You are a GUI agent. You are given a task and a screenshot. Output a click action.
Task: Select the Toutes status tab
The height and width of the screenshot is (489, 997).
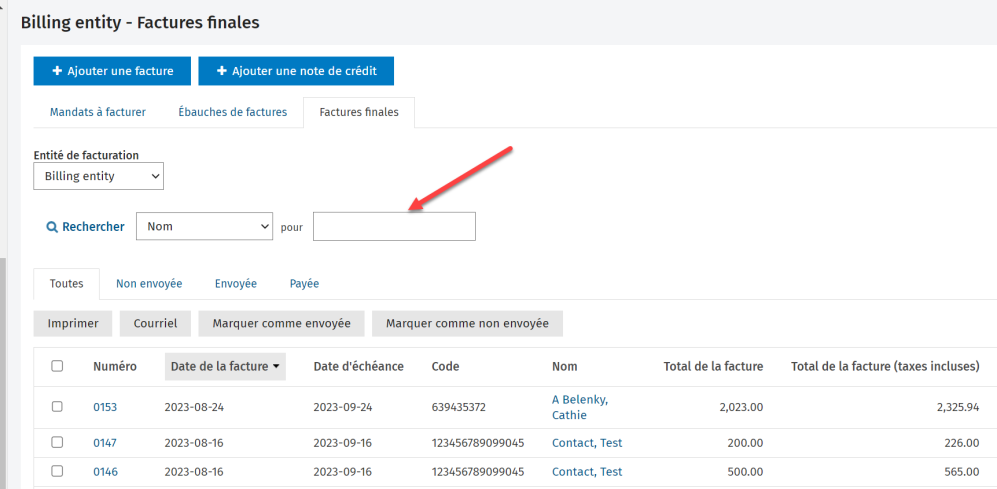pyautogui.click(x=67, y=284)
